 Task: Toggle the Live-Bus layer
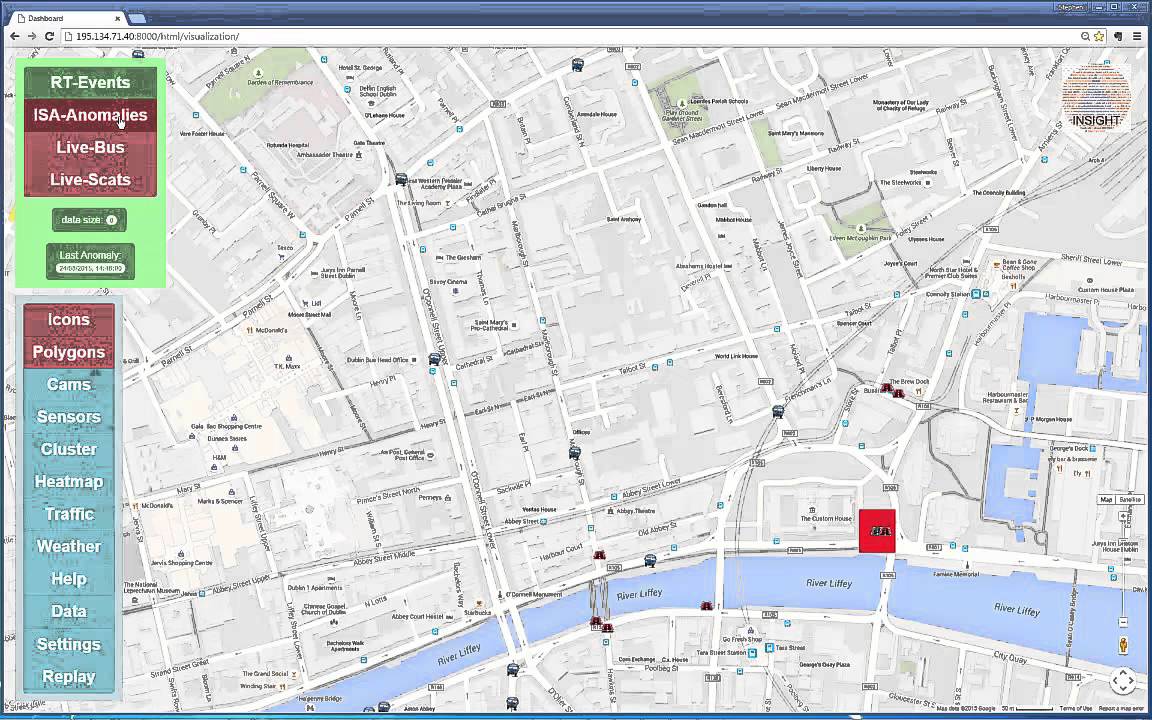[90, 147]
